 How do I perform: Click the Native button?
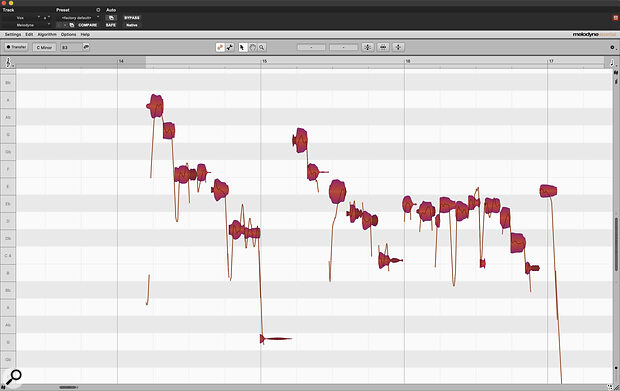[132, 25]
